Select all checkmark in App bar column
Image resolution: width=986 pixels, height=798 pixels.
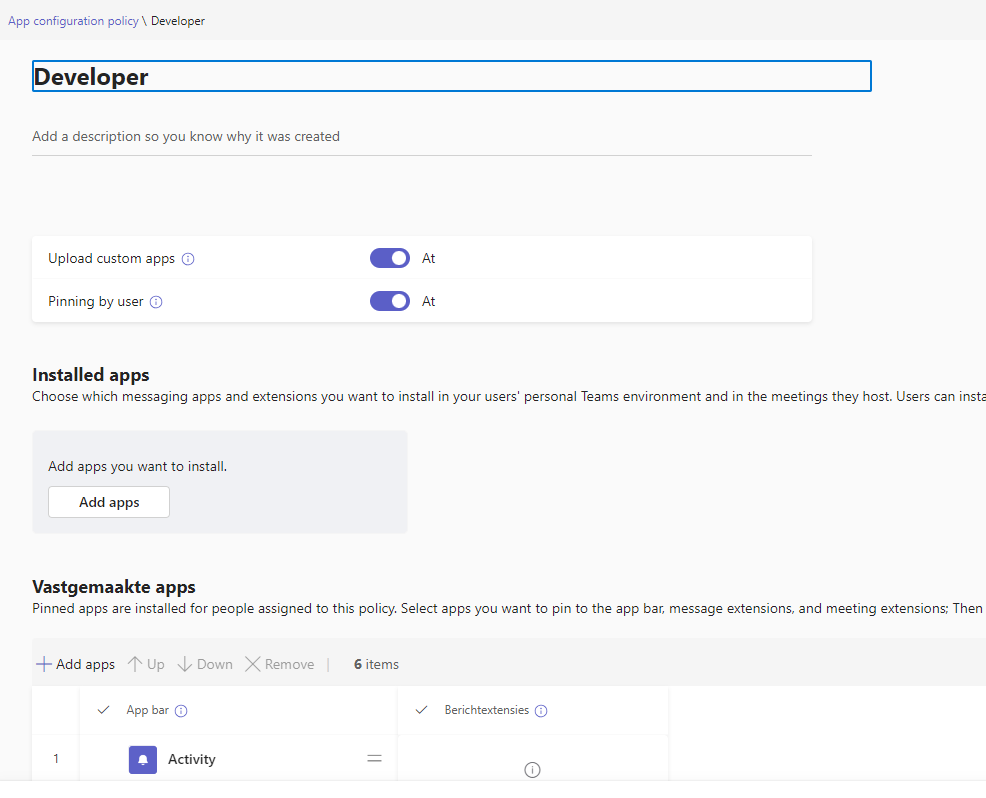103,711
